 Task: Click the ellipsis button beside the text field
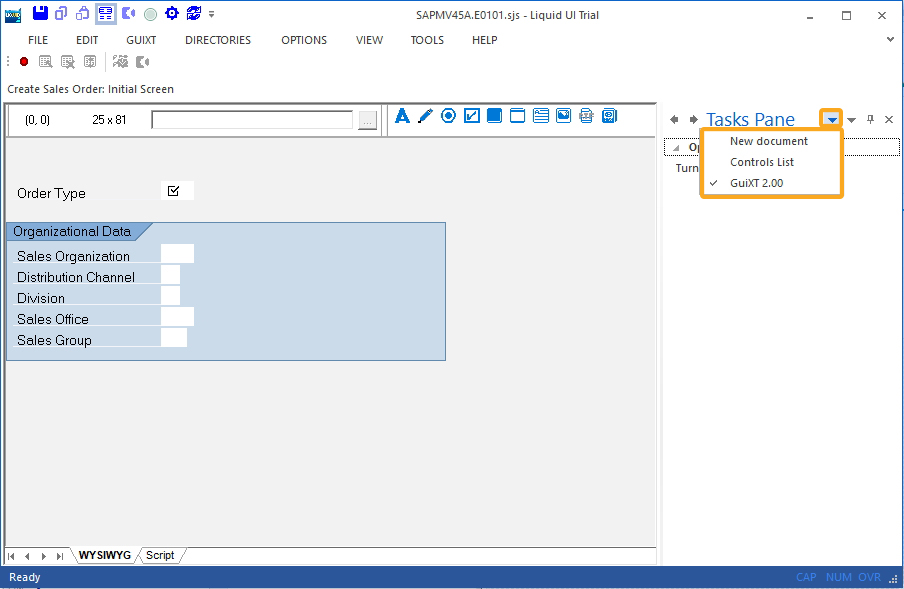367,120
